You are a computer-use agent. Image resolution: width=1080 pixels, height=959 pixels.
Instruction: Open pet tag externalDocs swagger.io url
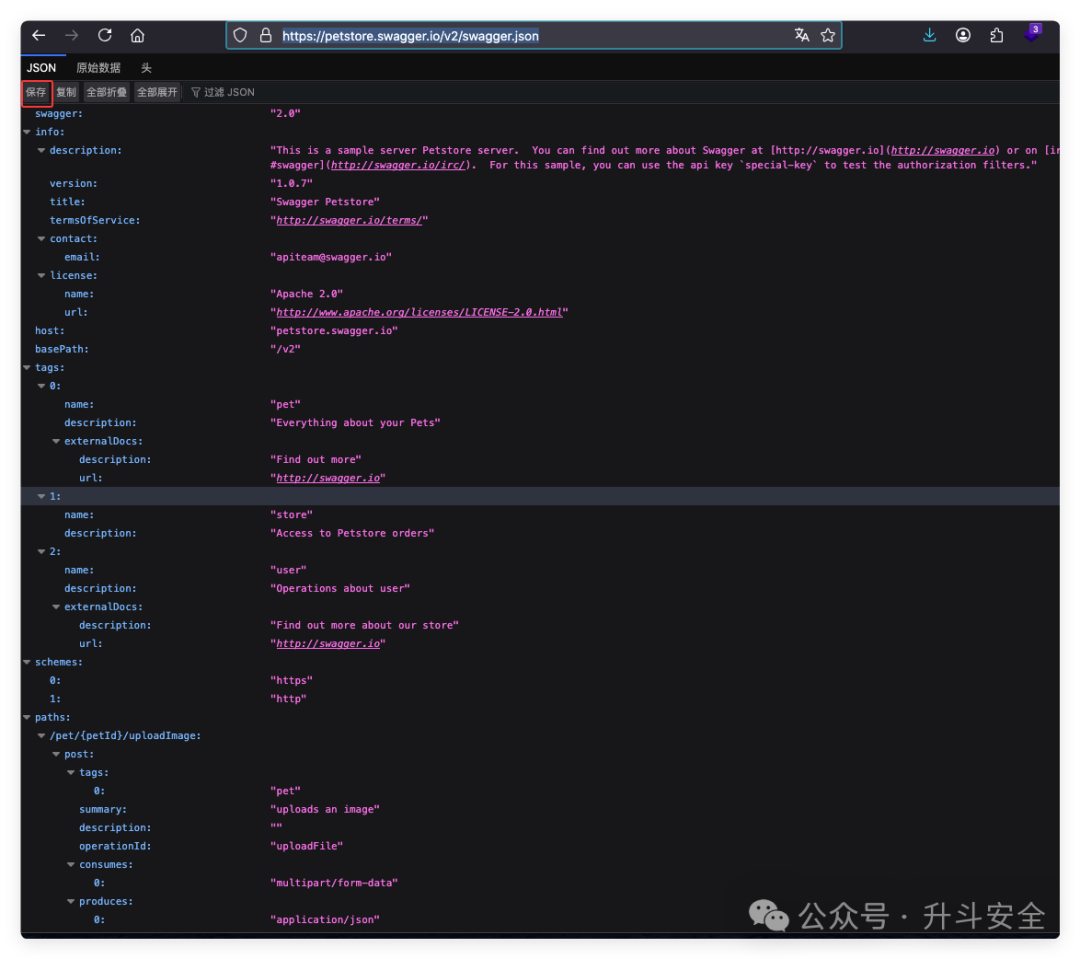(x=328, y=478)
